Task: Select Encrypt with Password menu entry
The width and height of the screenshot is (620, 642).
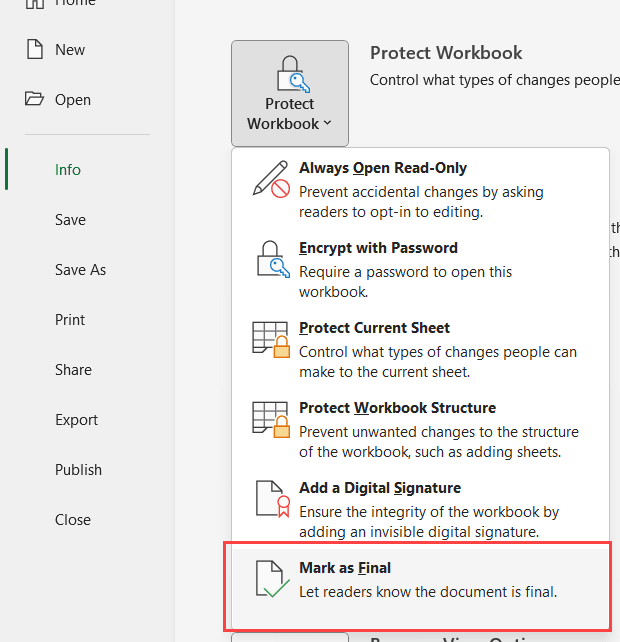Action: coord(378,248)
